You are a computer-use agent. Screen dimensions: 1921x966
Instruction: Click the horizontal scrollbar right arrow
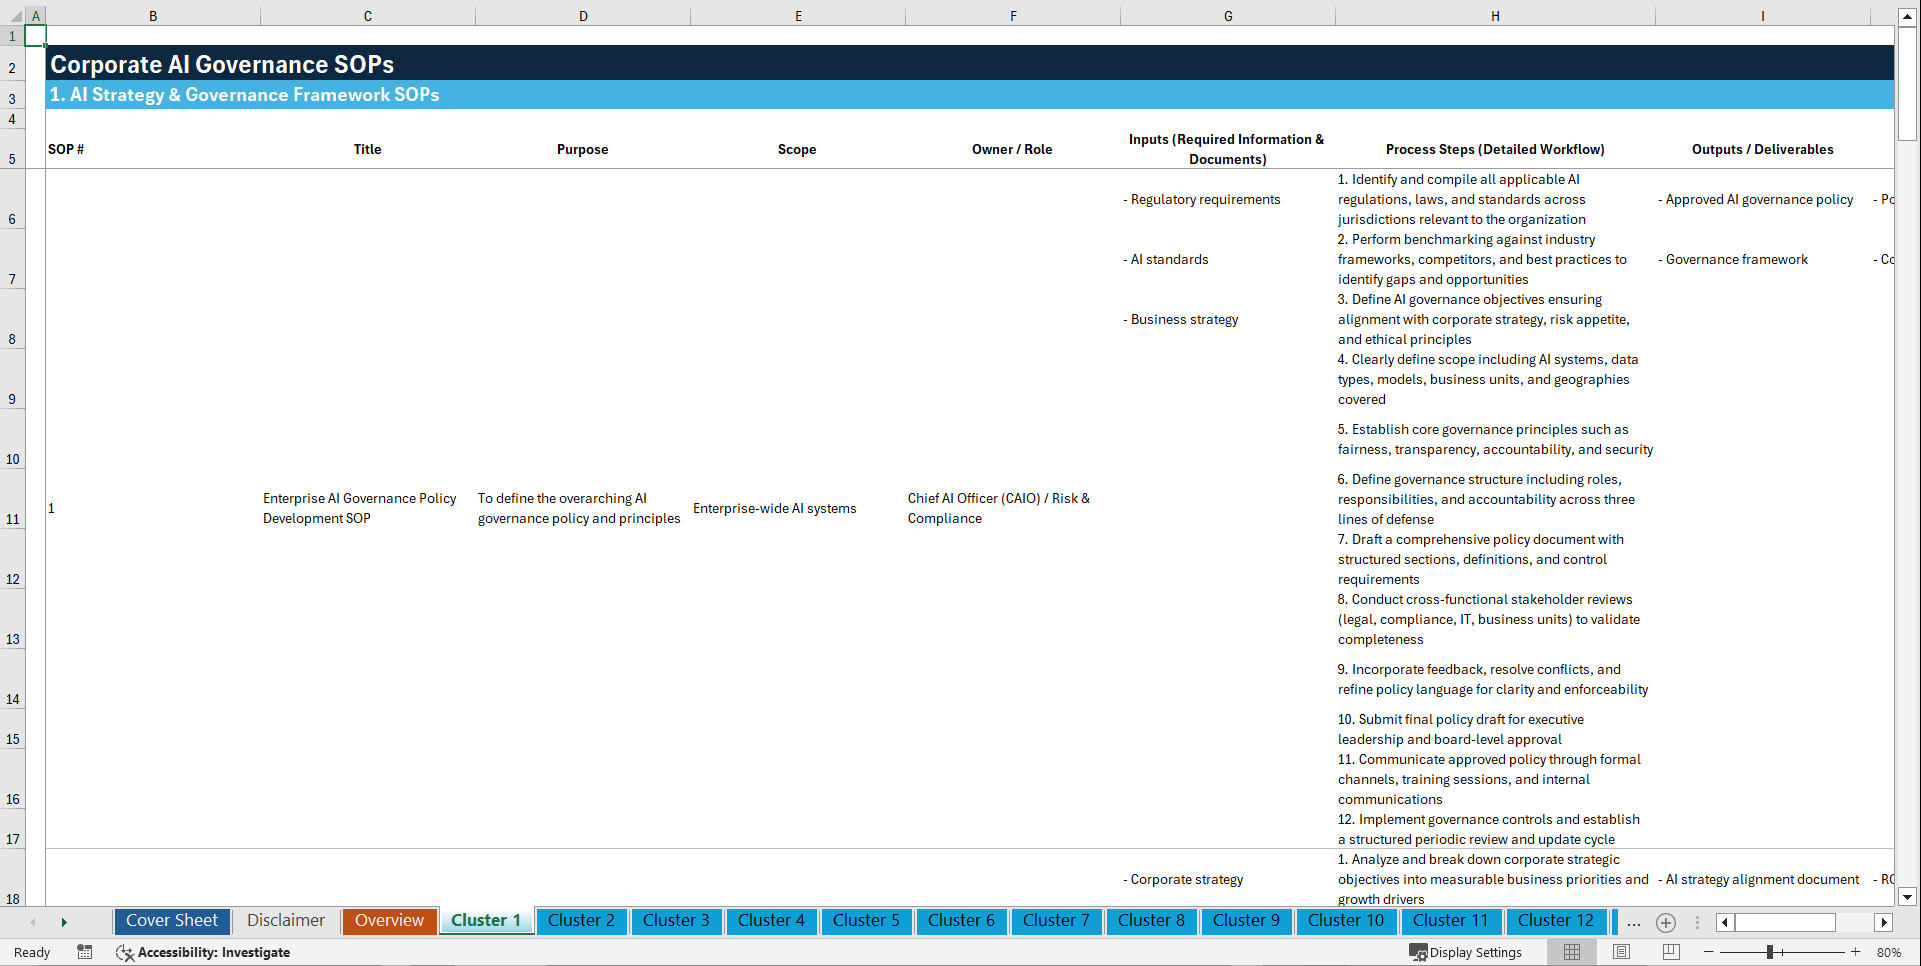1885,923
